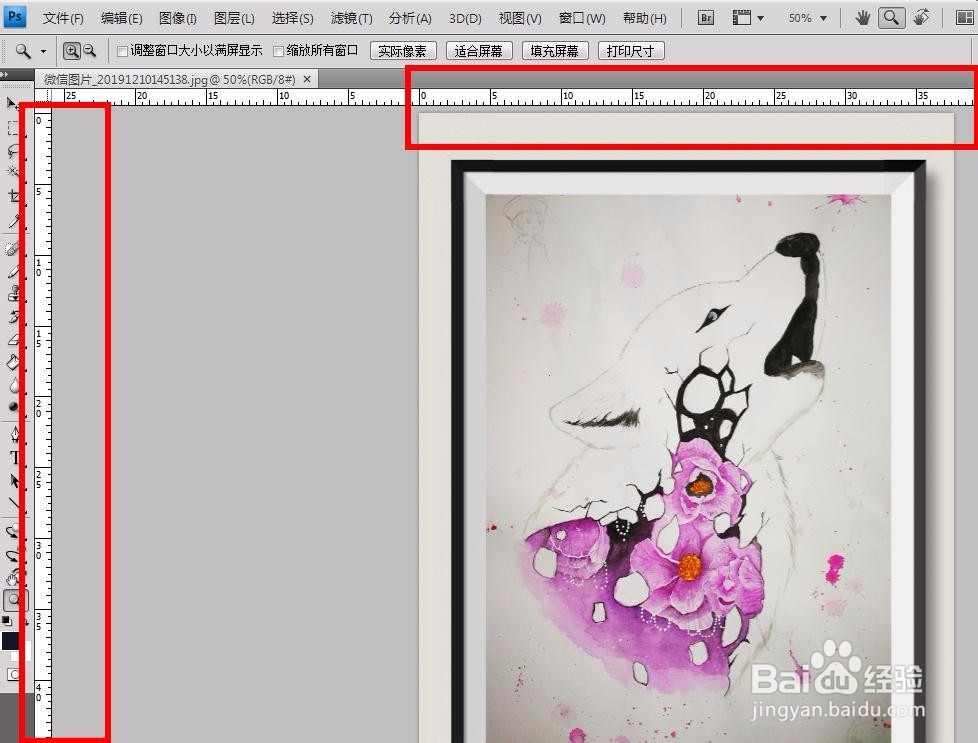Image resolution: width=978 pixels, height=743 pixels.
Task: Select the Magic Wand tool
Action: (x=12, y=172)
